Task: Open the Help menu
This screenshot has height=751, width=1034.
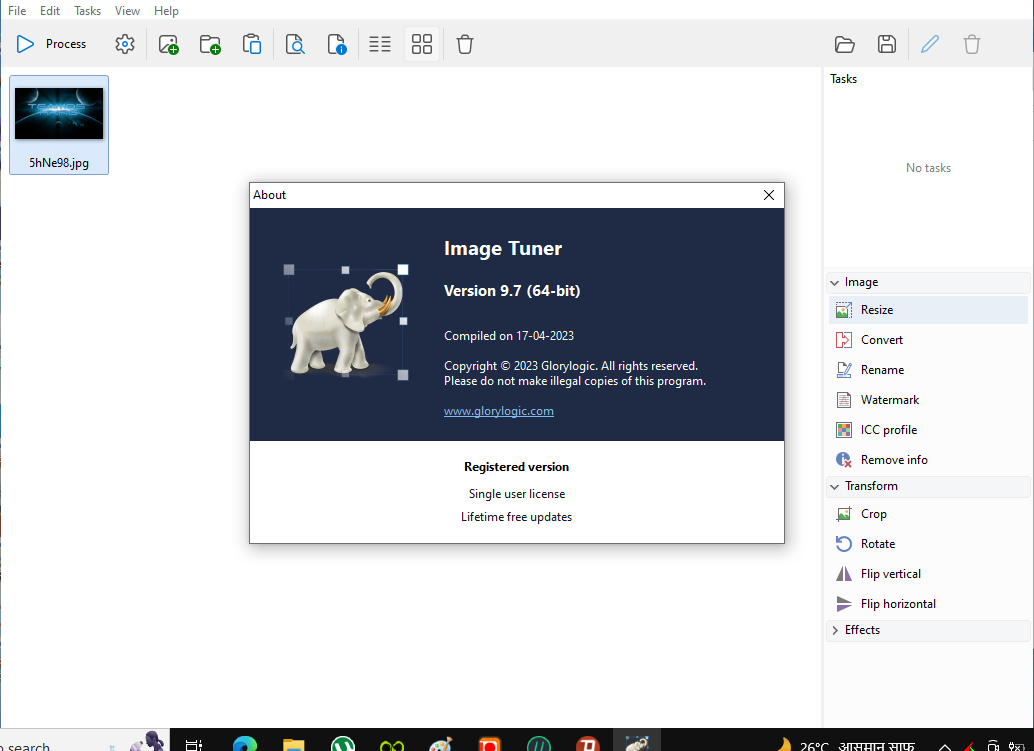Action: click(166, 11)
